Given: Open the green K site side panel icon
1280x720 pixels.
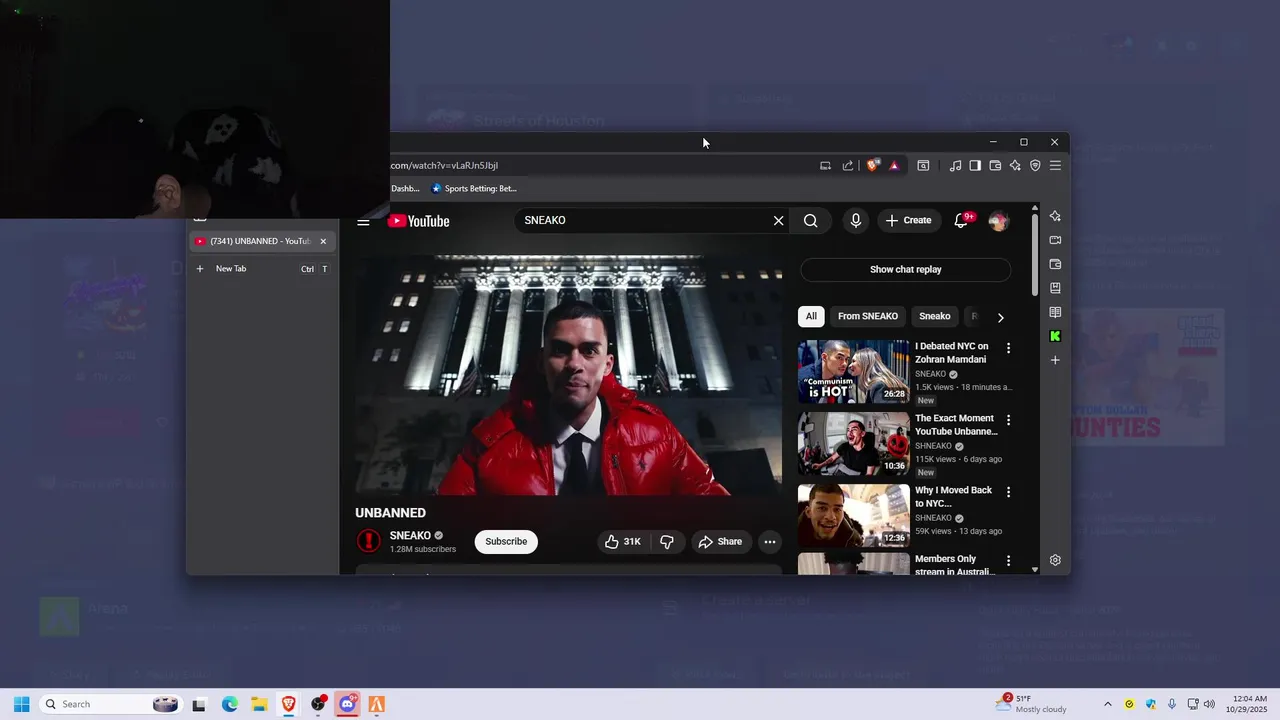Looking at the screenshot, I should (1055, 336).
